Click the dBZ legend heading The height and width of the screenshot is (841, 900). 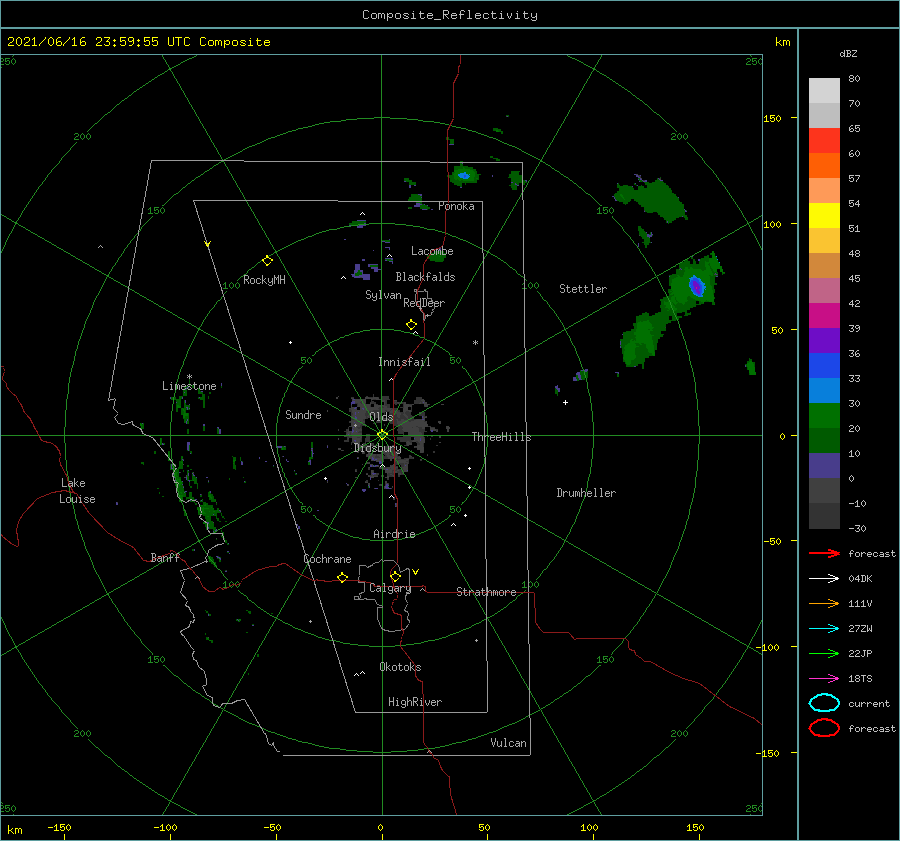tap(848, 53)
